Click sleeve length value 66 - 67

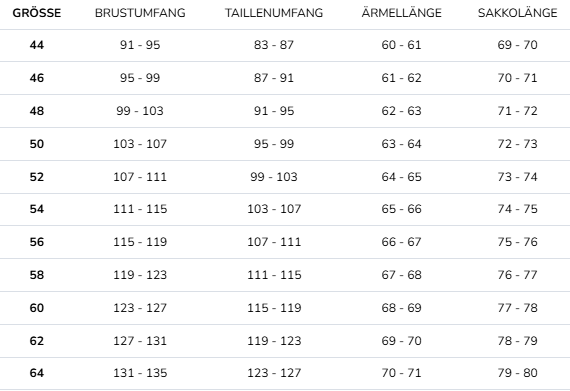401,242
